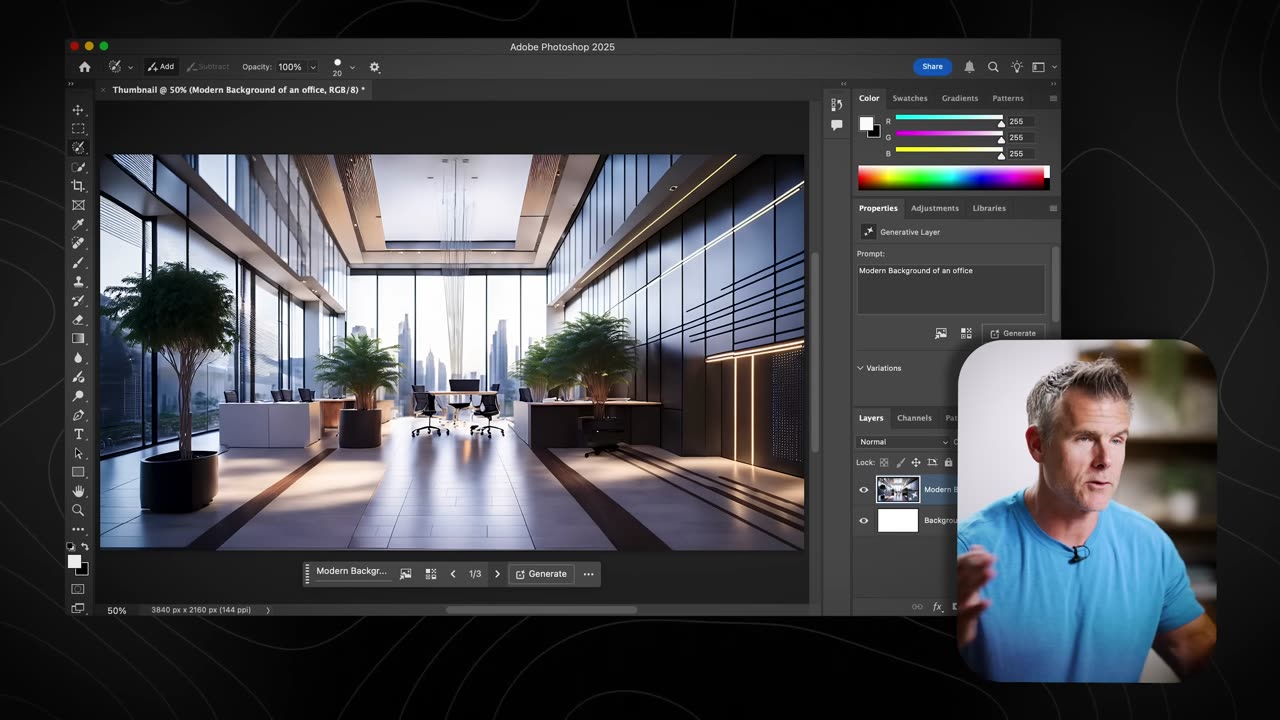Select the Blur tool
This screenshot has height=720, width=1280.
click(x=78, y=358)
